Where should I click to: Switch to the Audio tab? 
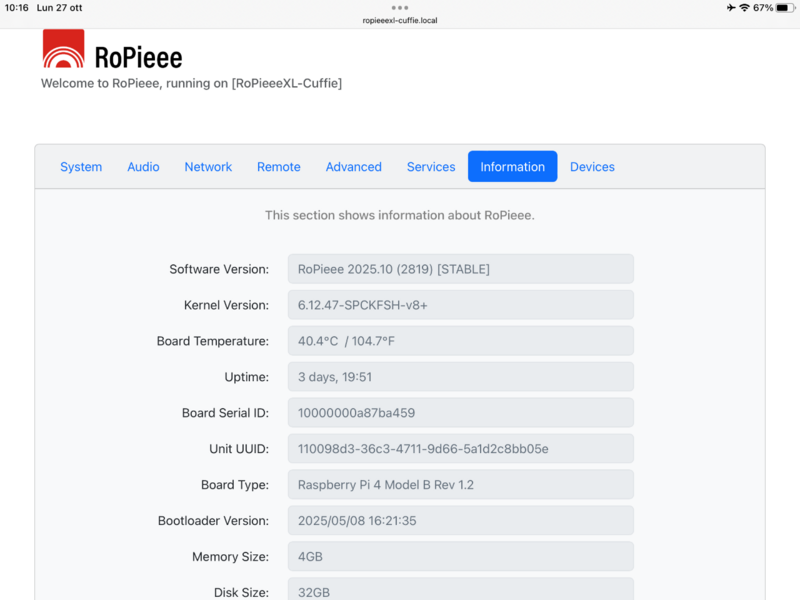point(143,167)
